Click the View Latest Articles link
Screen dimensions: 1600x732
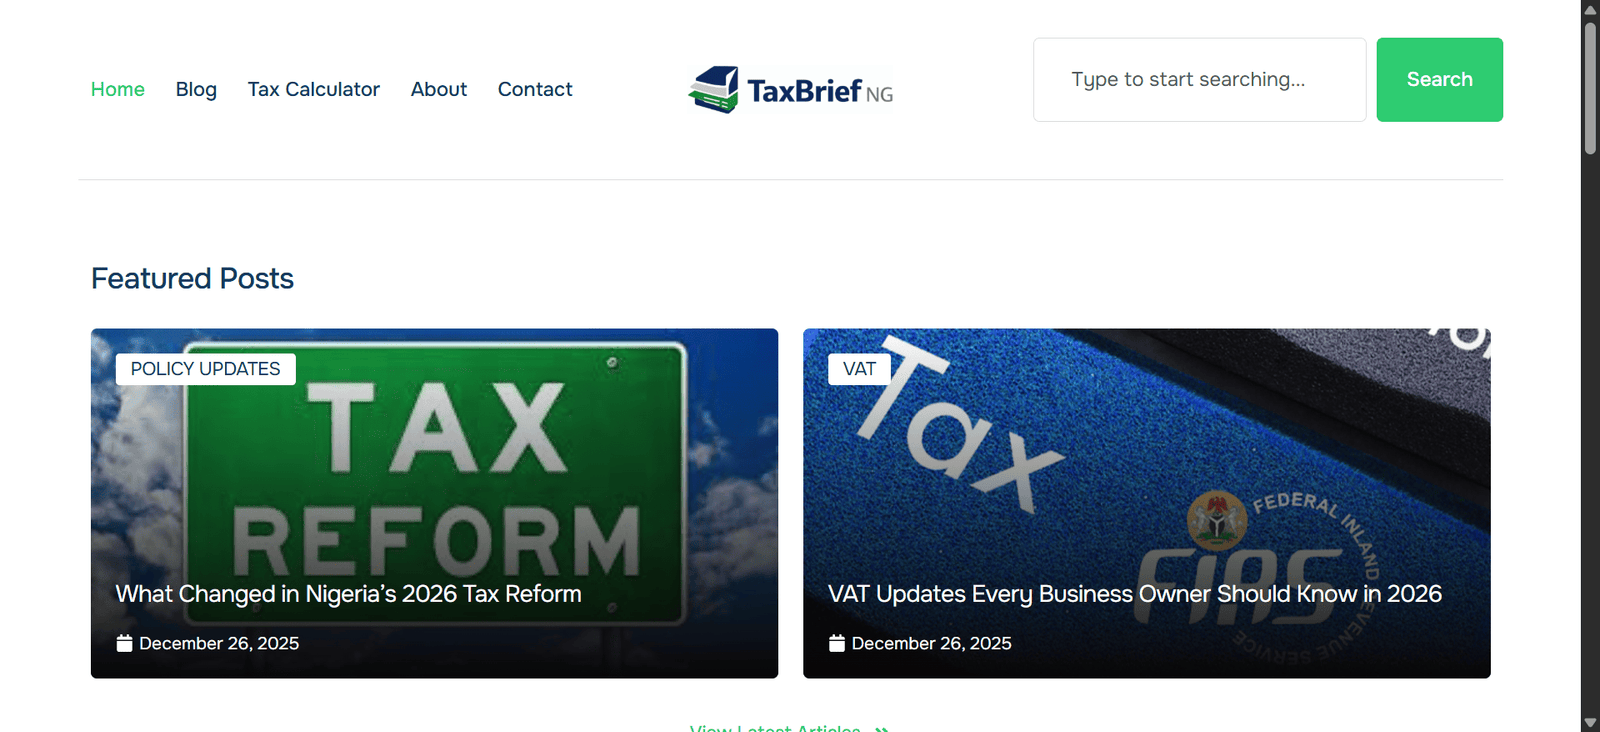click(775, 728)
